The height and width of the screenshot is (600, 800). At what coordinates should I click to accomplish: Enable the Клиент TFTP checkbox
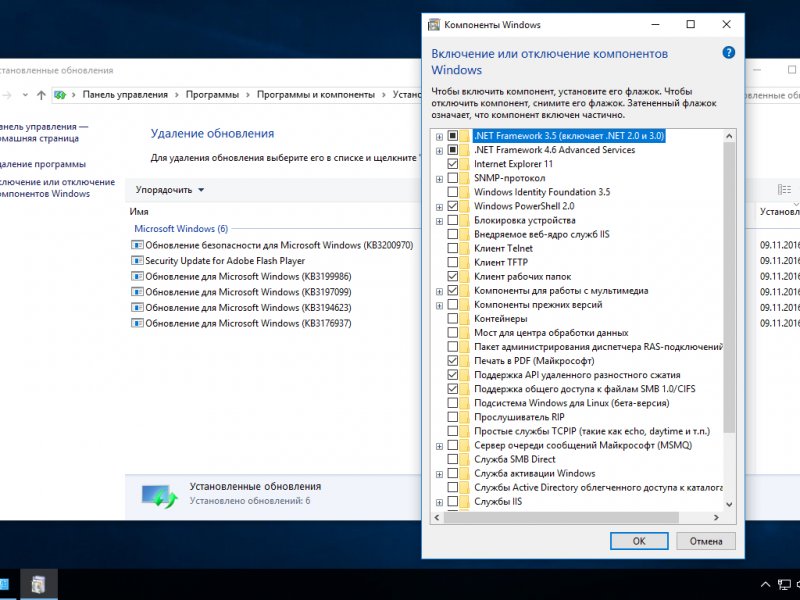coord(453,262)
